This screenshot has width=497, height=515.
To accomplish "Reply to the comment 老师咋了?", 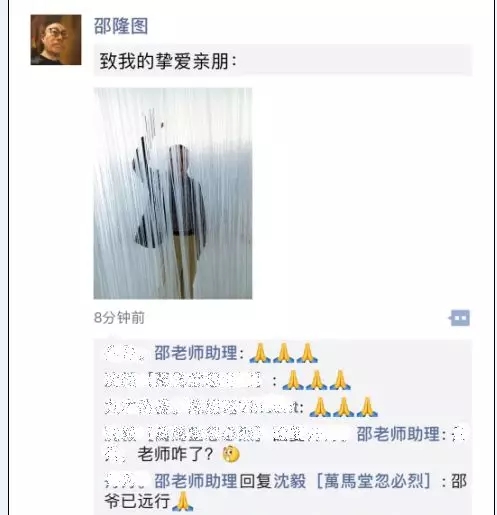I will point(175,454).
